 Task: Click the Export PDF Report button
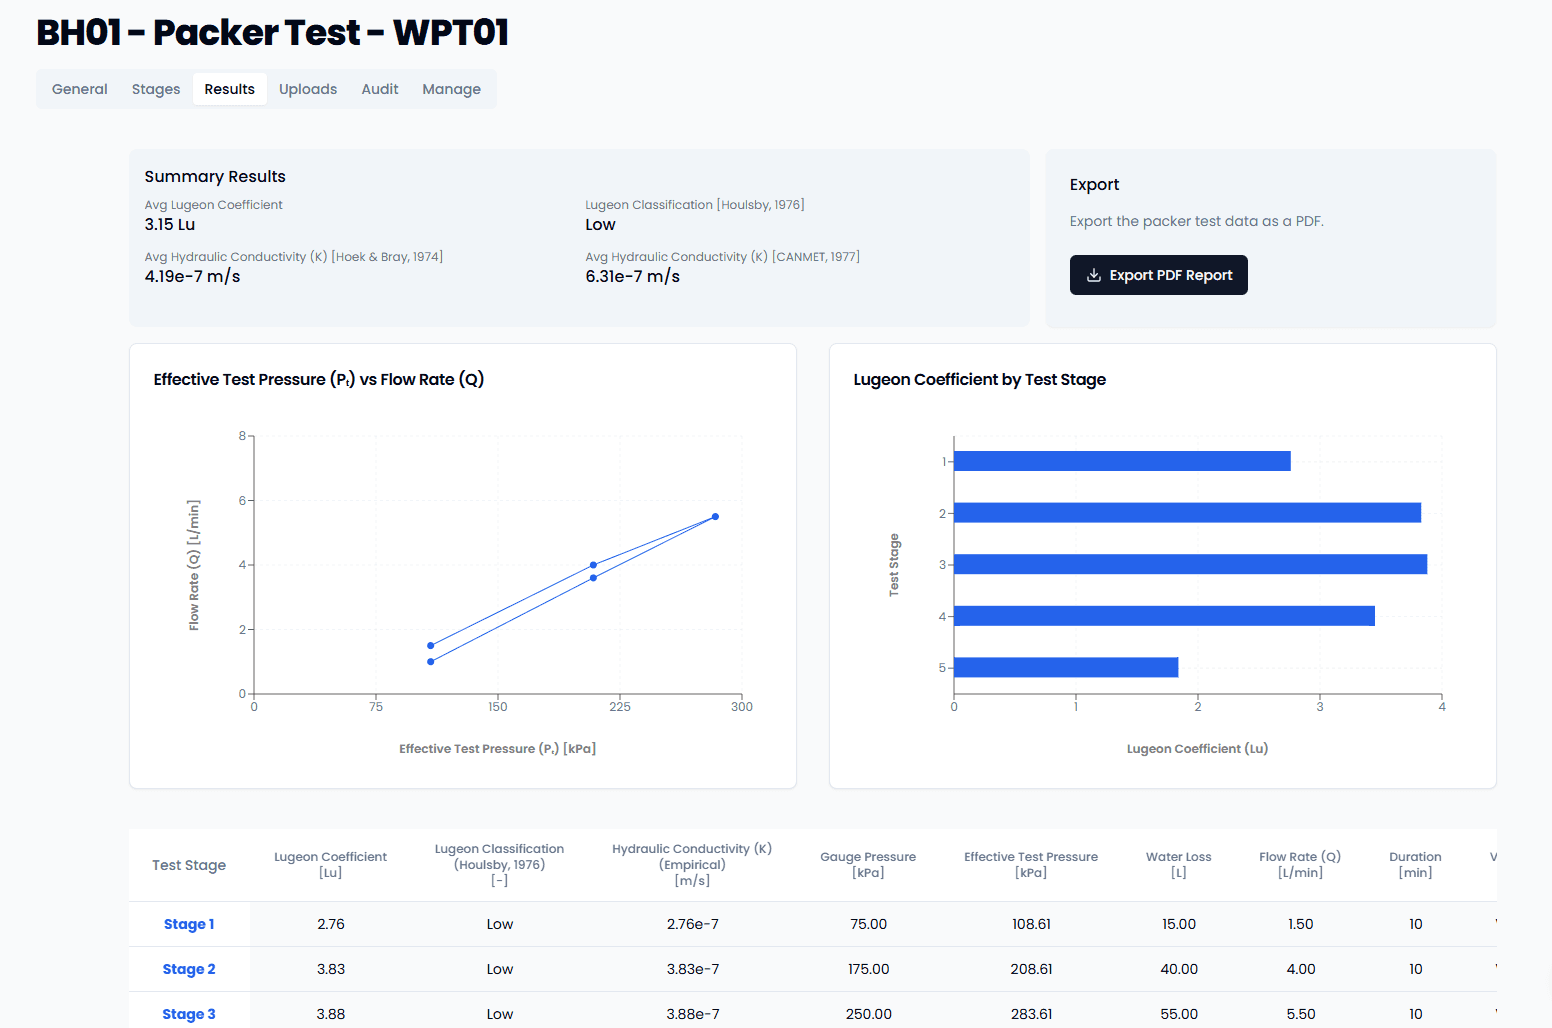tap(1158, 275)
